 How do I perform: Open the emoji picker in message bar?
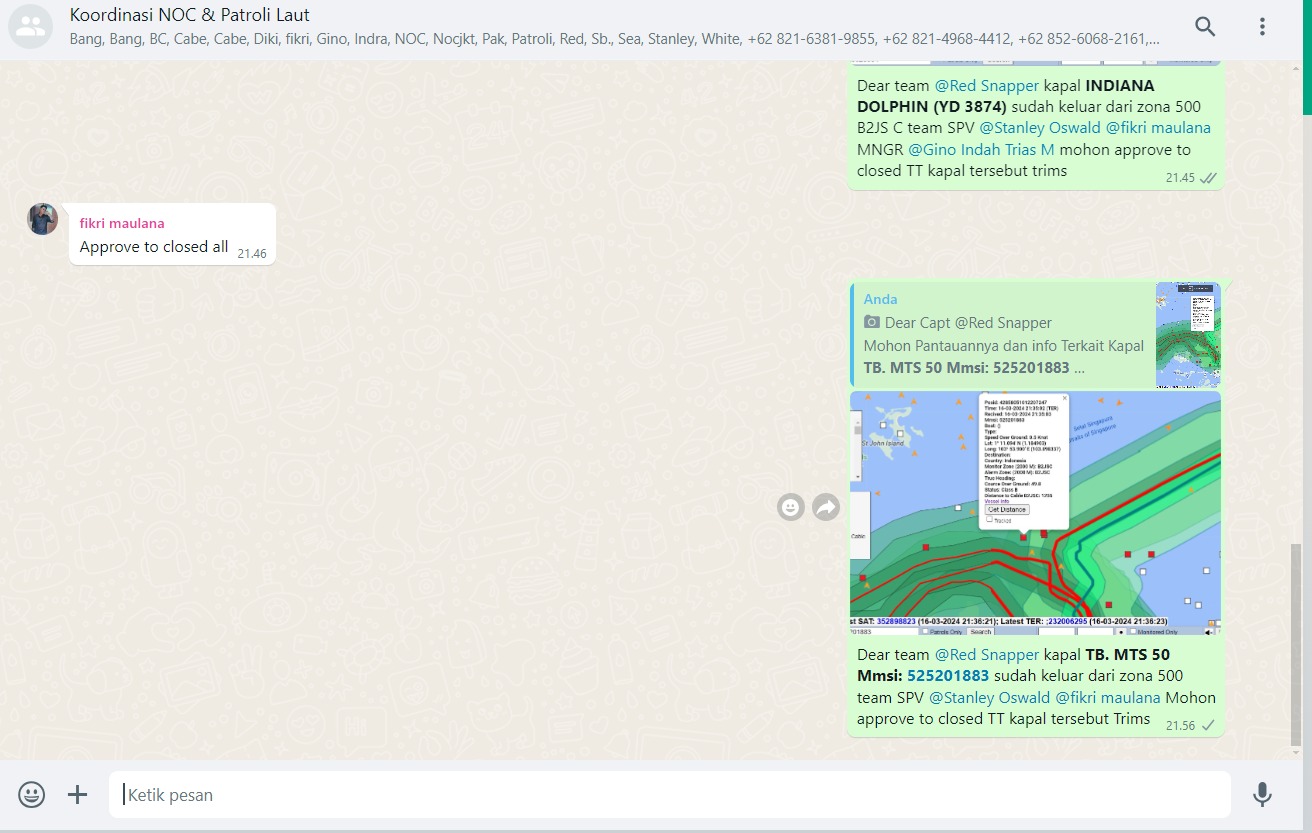(32, 795)
